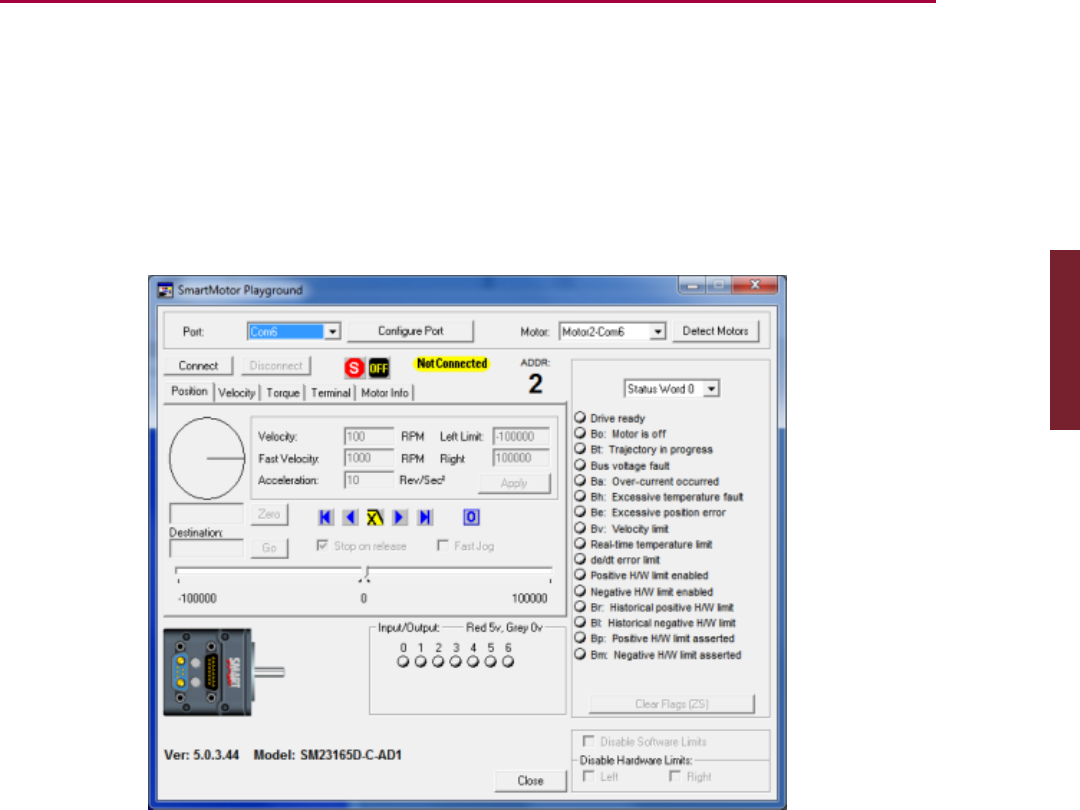The image size is (1080, 810).
Task: Click the SmartMotor Playground title icon
Action: (165, 290)
